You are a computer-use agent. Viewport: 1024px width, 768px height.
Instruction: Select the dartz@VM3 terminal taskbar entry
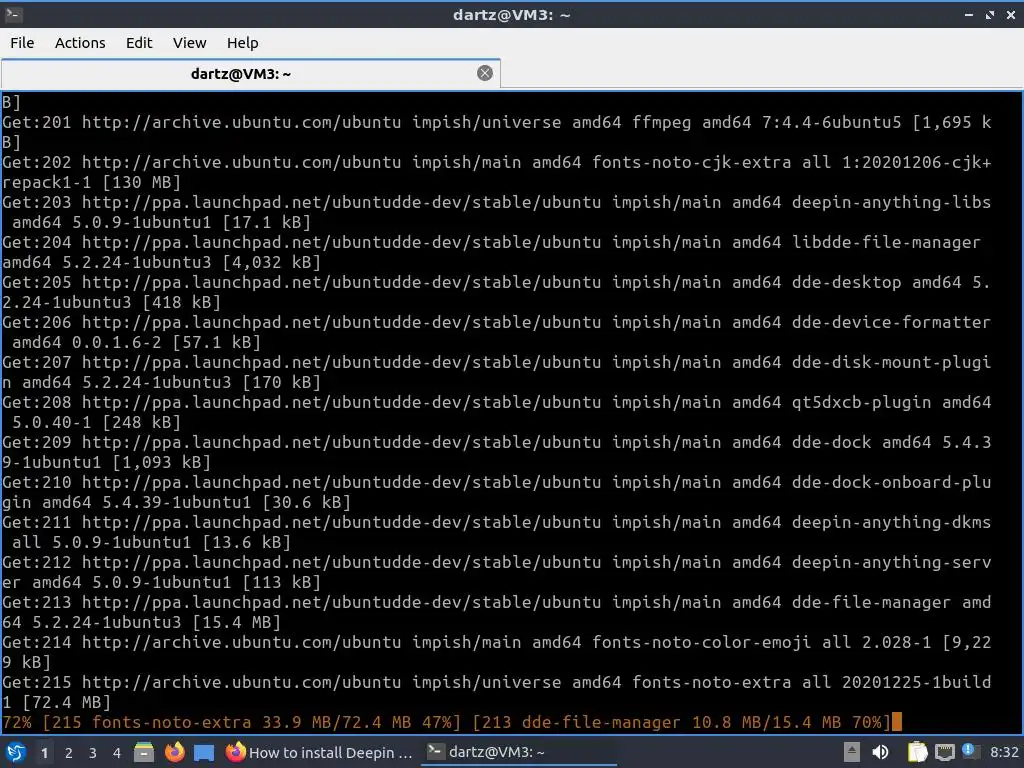(519, 752)
